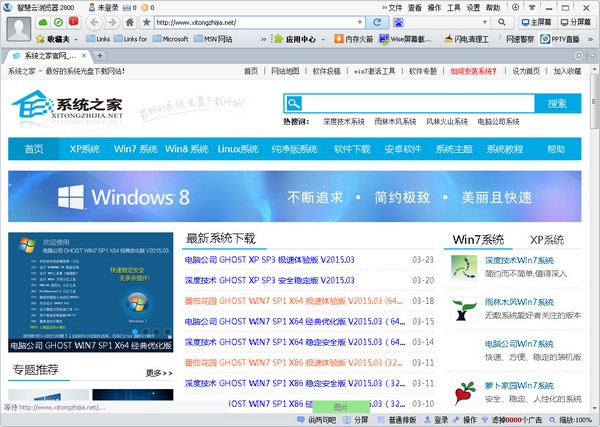Open the Win7 系统 navigation link
This screenshot has width=600, height=427.
135,149
